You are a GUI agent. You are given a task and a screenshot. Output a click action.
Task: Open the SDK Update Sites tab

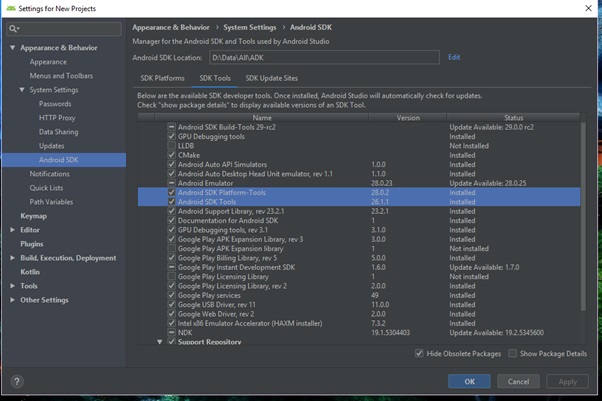271,78
